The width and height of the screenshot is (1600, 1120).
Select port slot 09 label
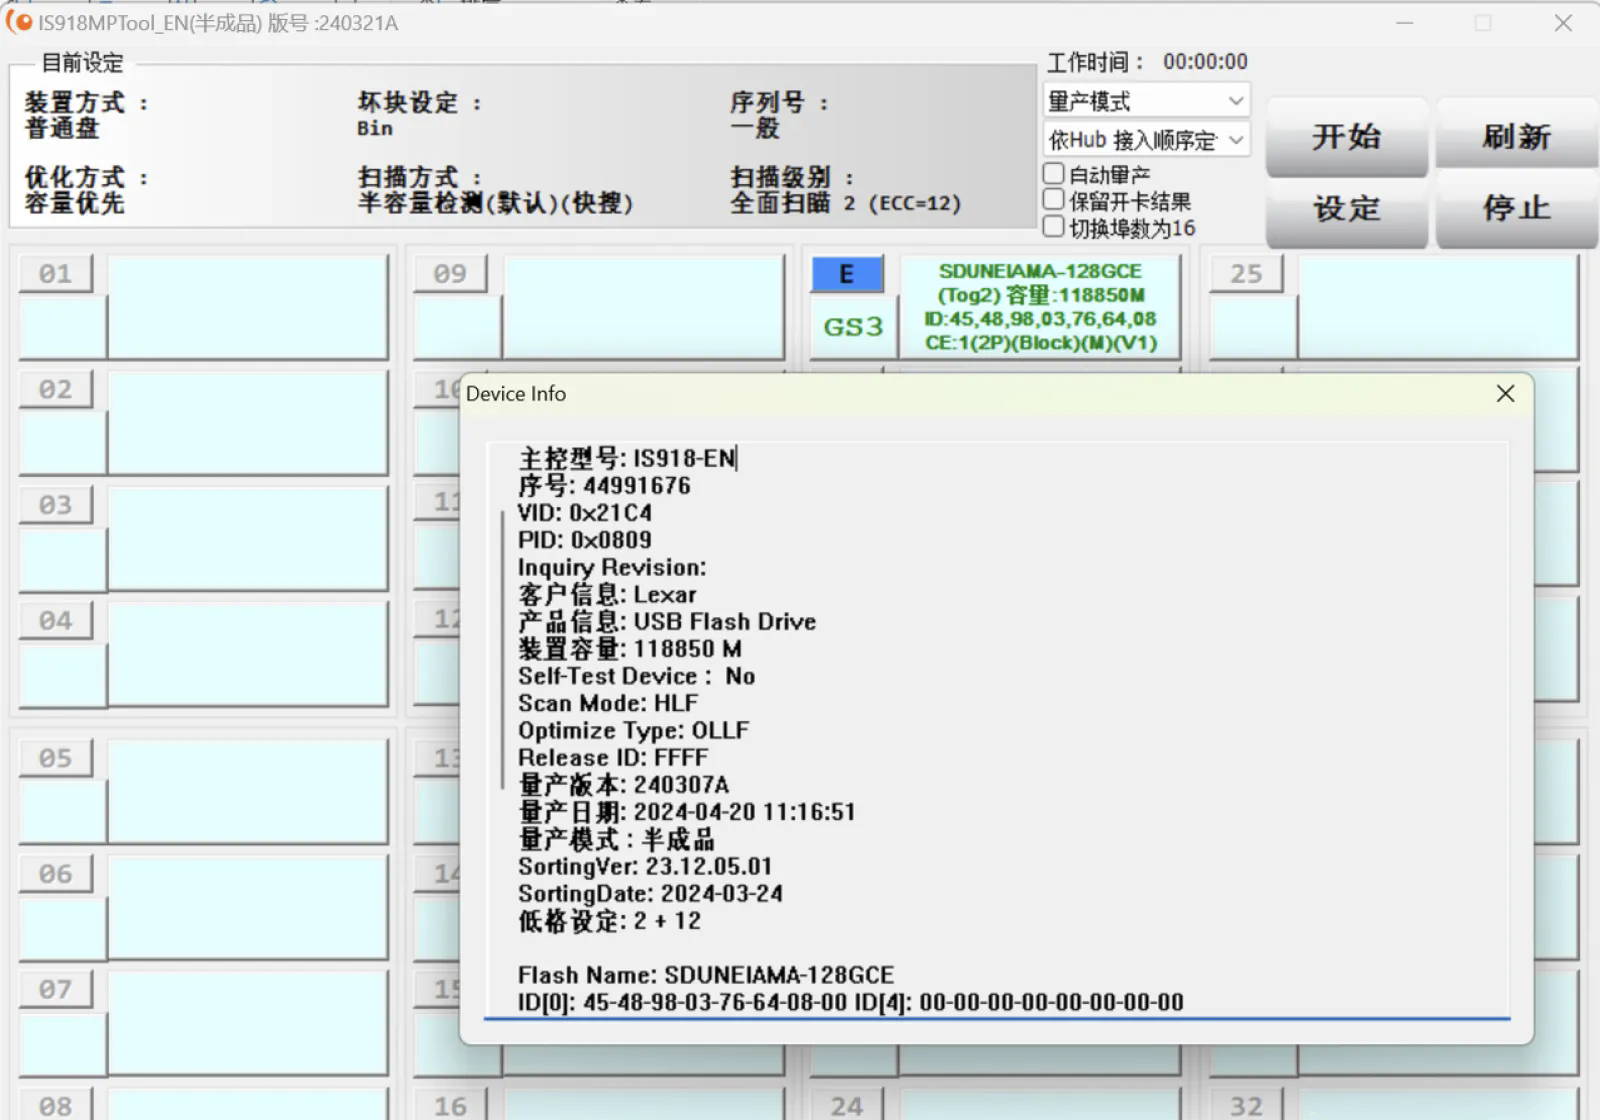(x=450, y=273)
